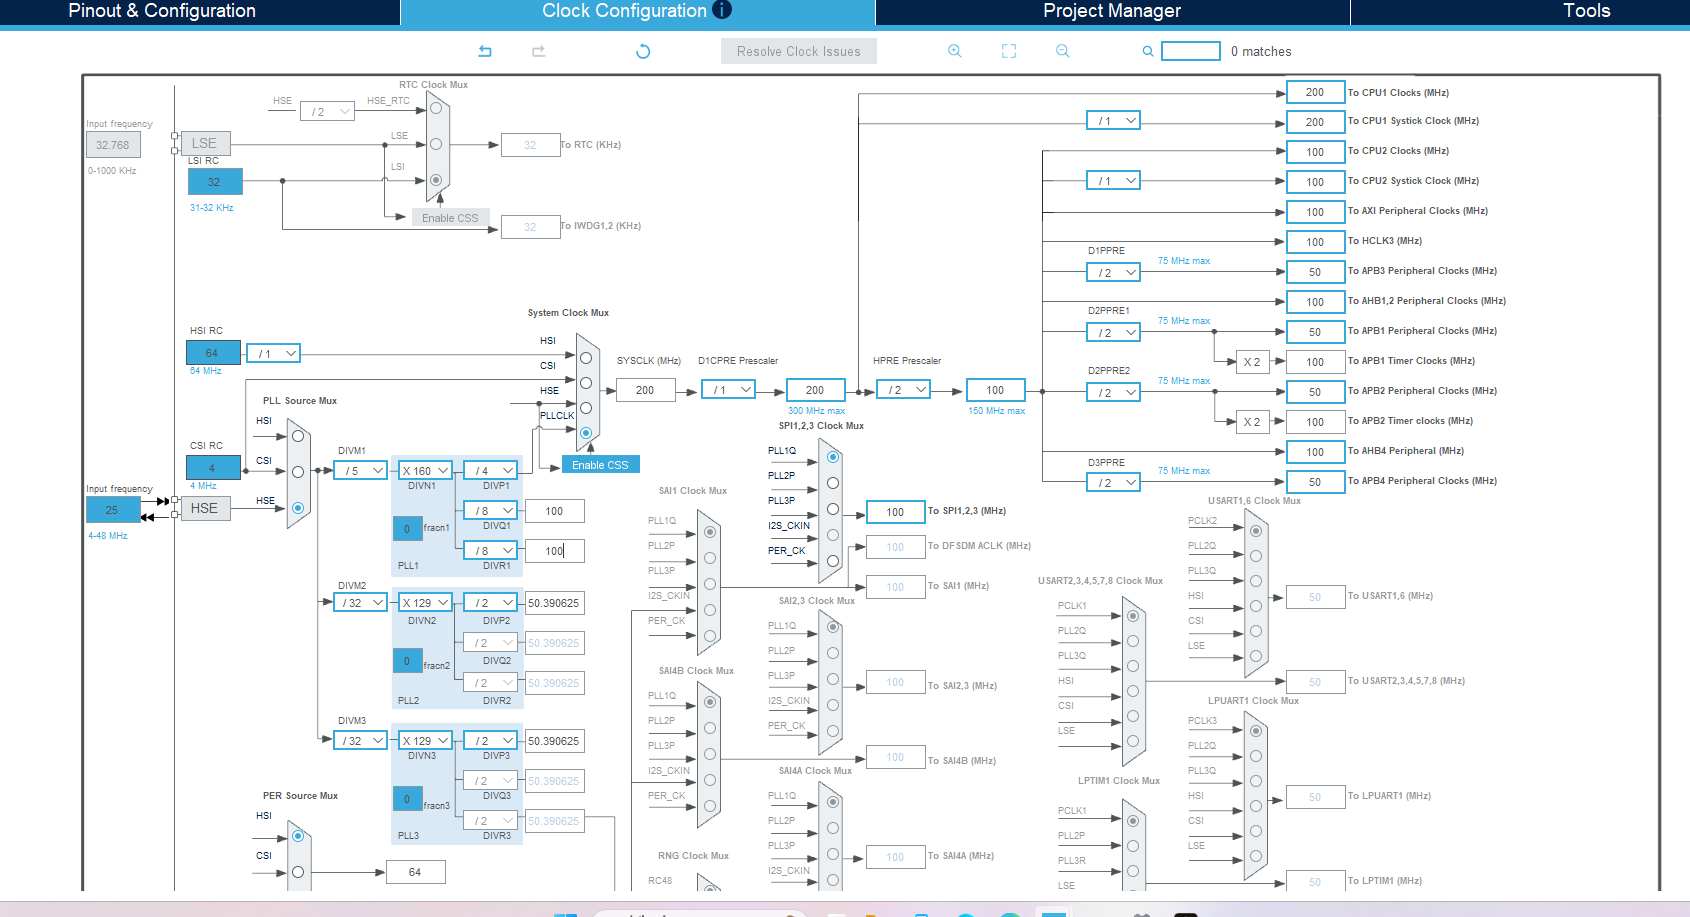Open the DIVM1 /5 dropdown
The width and height of the screenshot is (1690, 917).
point(361,470)
